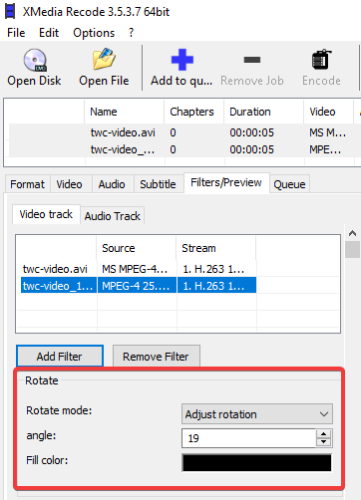Click the Open Disk toolbar icon

tap(35, 60)
